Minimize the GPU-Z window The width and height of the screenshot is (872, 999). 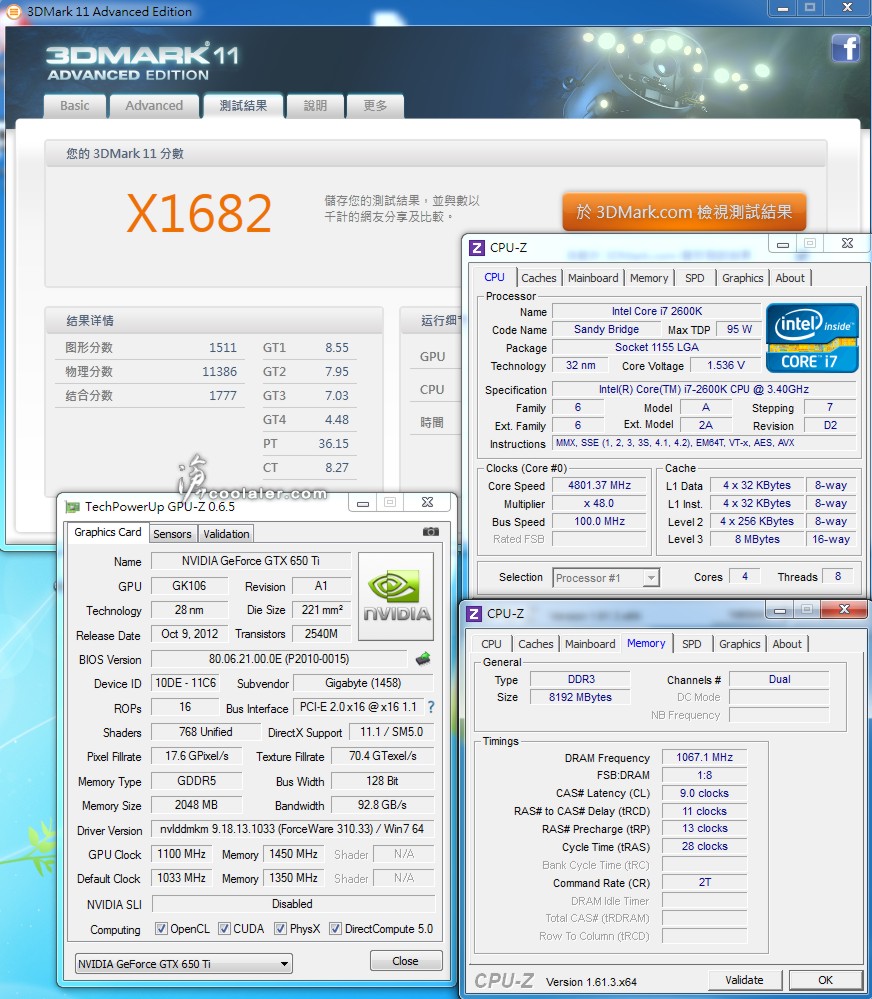click(363, 503)
